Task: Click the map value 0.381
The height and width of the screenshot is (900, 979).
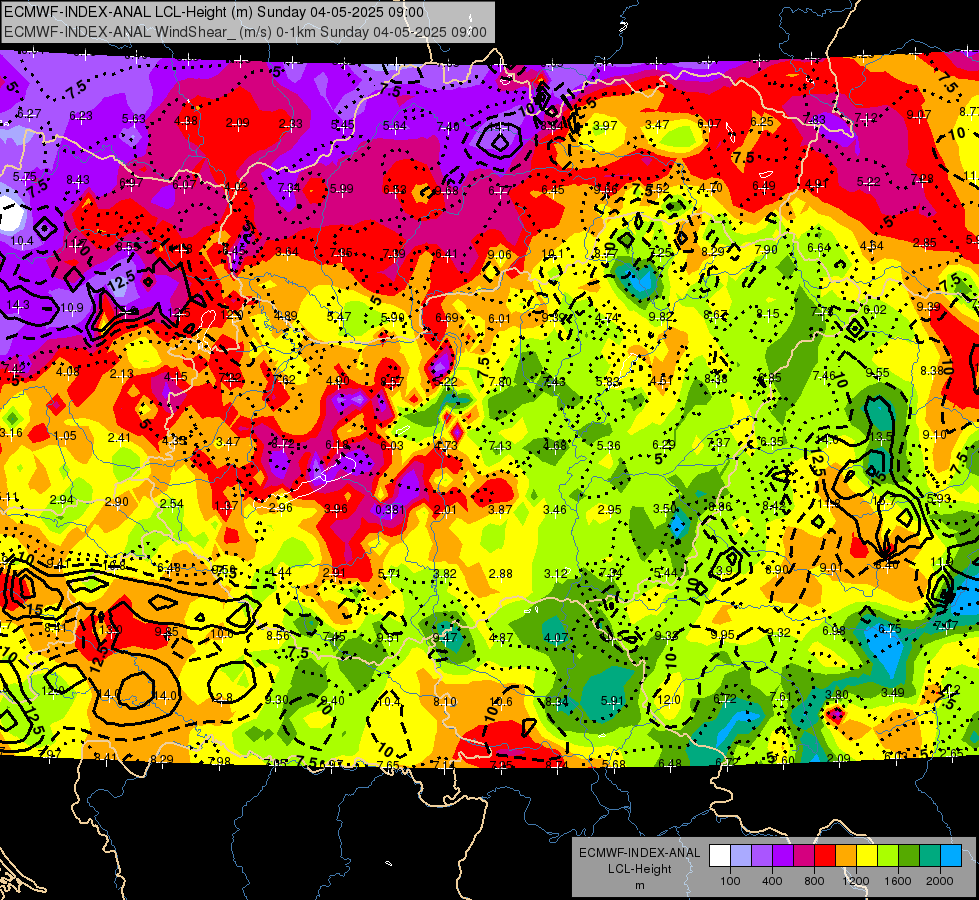Action: click(390, 509)
